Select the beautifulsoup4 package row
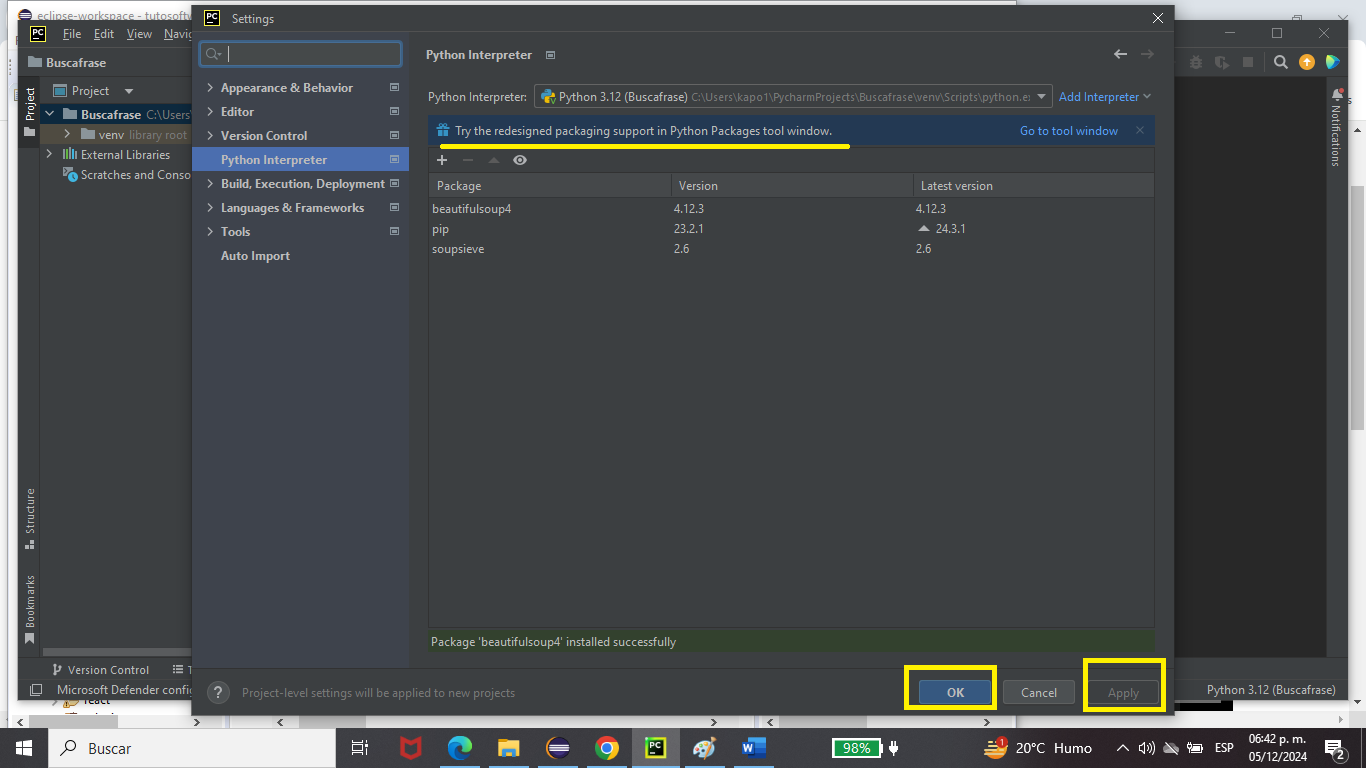Image resolution: width=1366 pixels, height=768 pixels. tap(791, 209)
